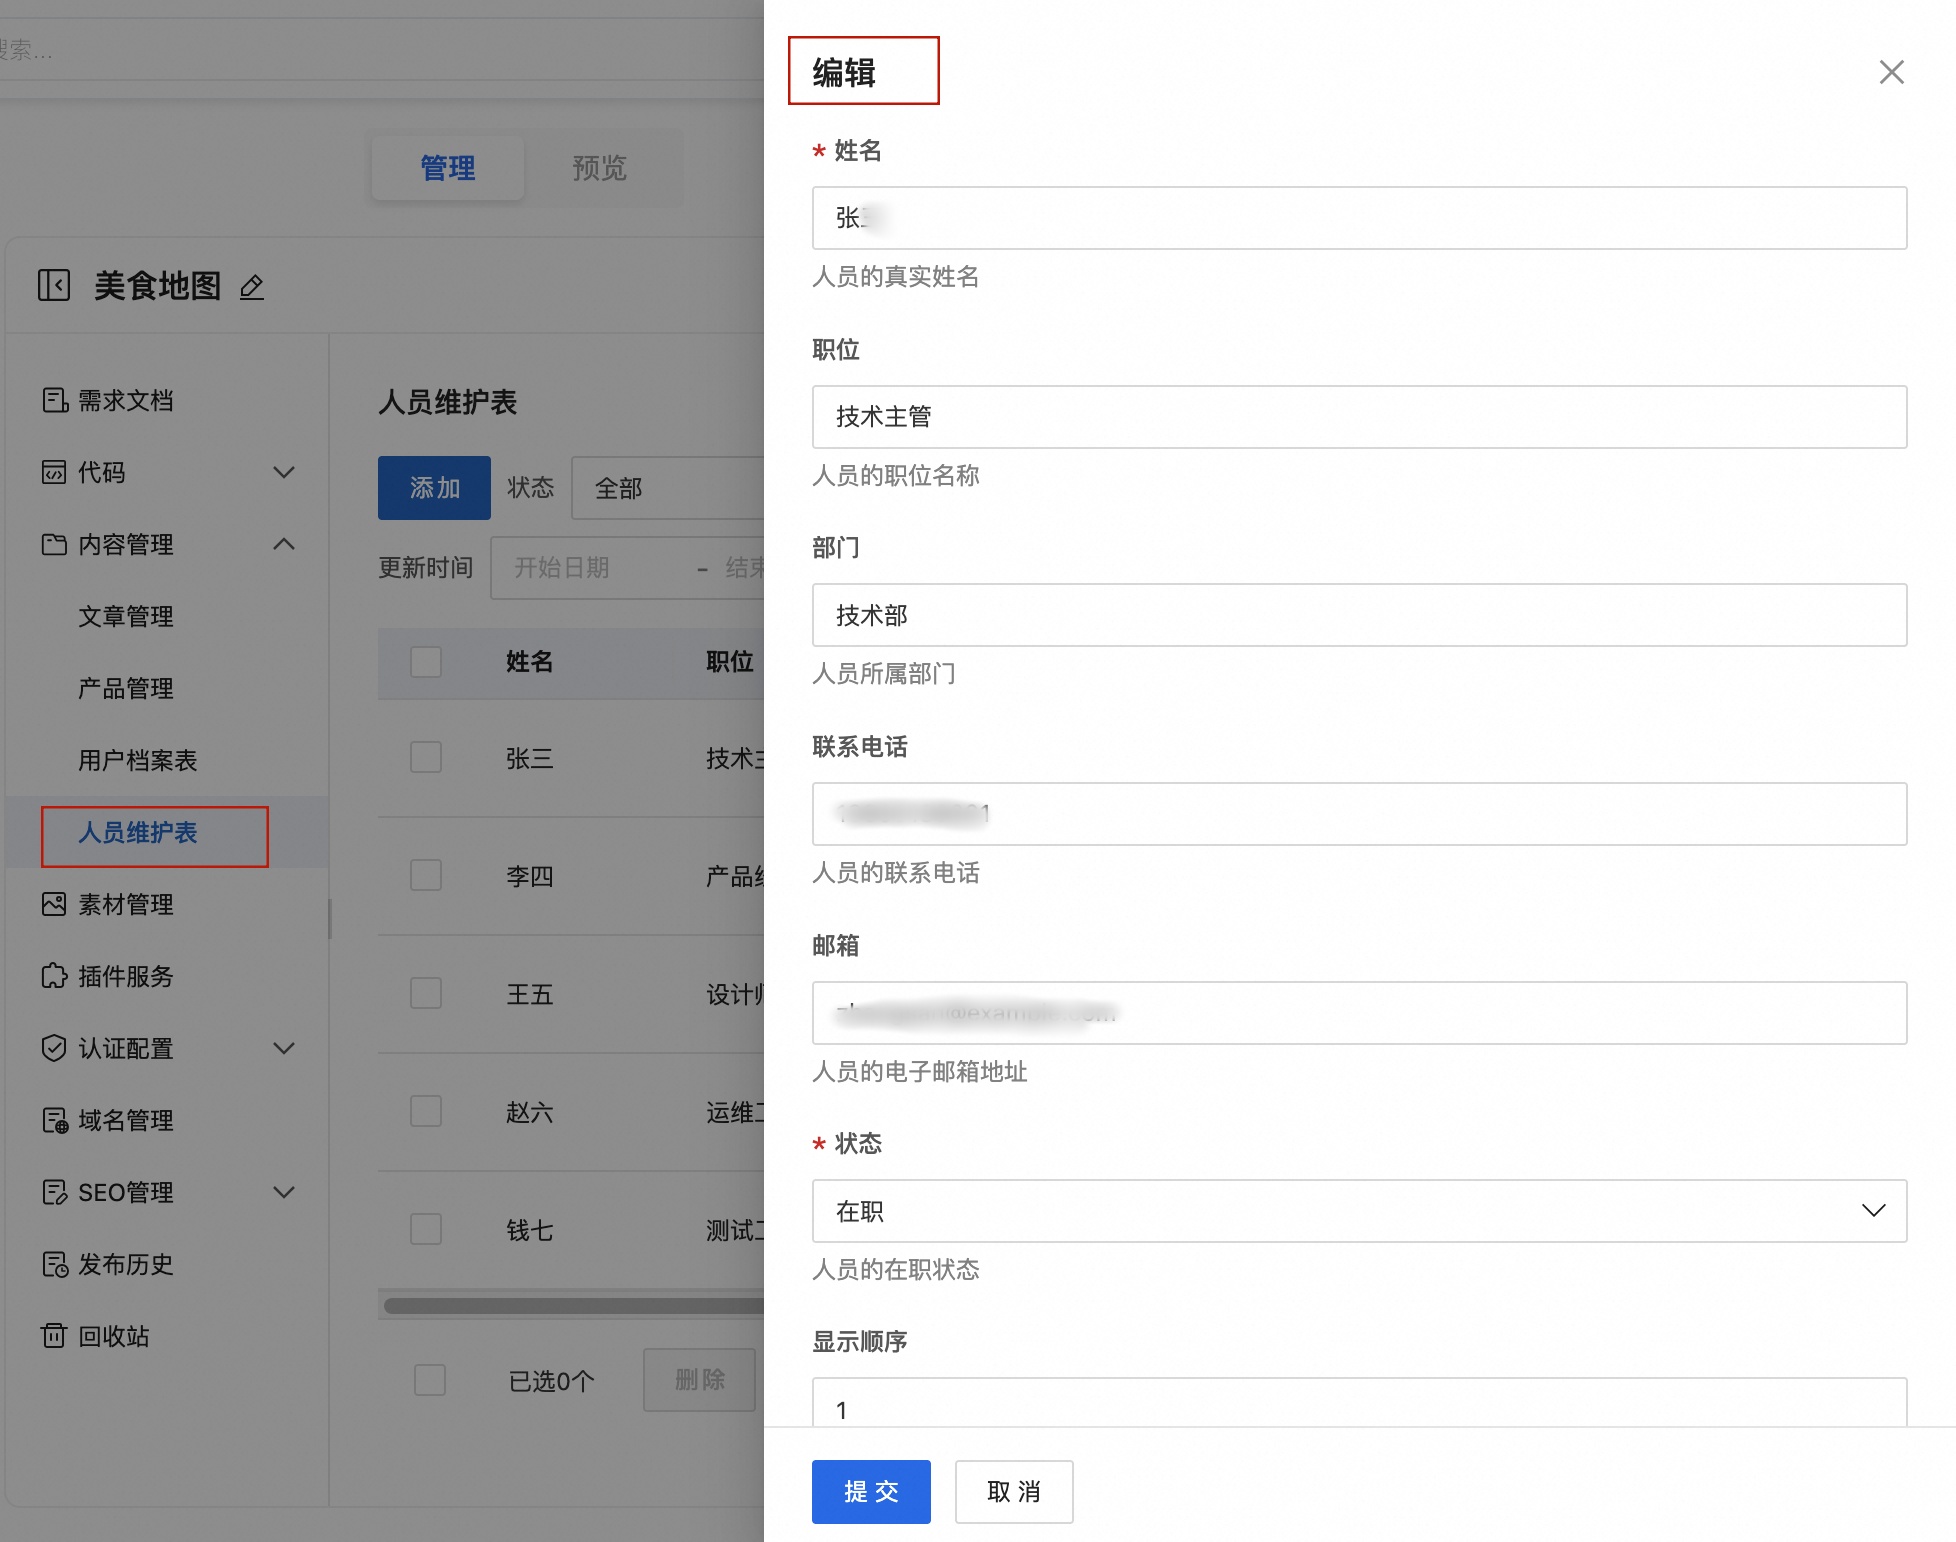Open 文章管理 from the content menu
The image size is (1956, 1542).
coord(126,616)
